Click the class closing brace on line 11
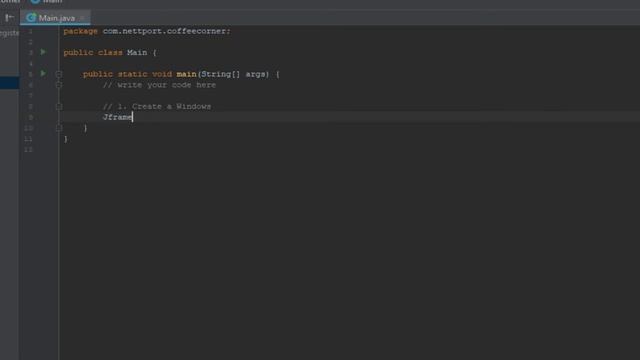This screenshot has height=360, width=640. tap(65, 139)
